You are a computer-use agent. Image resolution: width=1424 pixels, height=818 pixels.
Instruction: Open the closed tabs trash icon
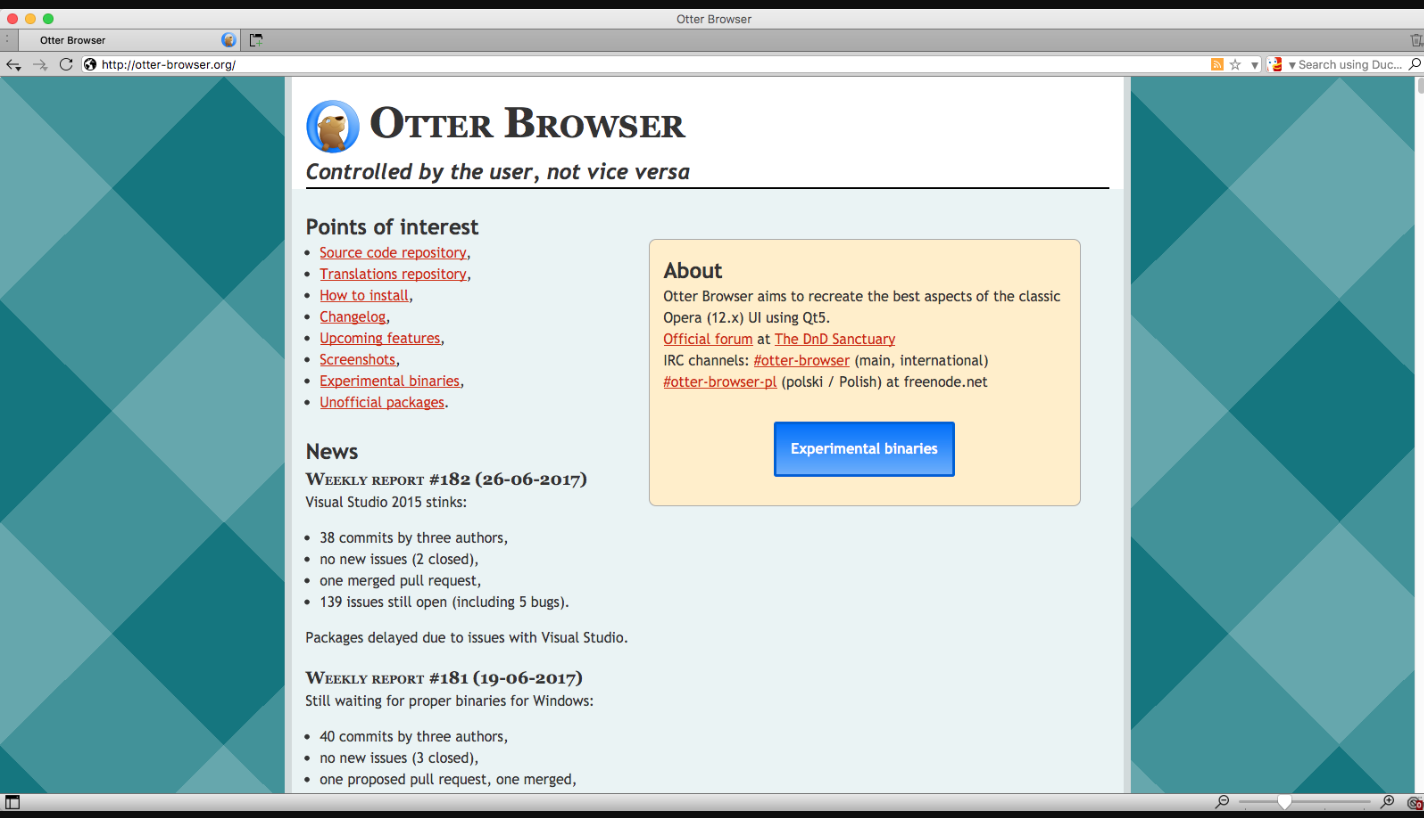coord(1416,40)
